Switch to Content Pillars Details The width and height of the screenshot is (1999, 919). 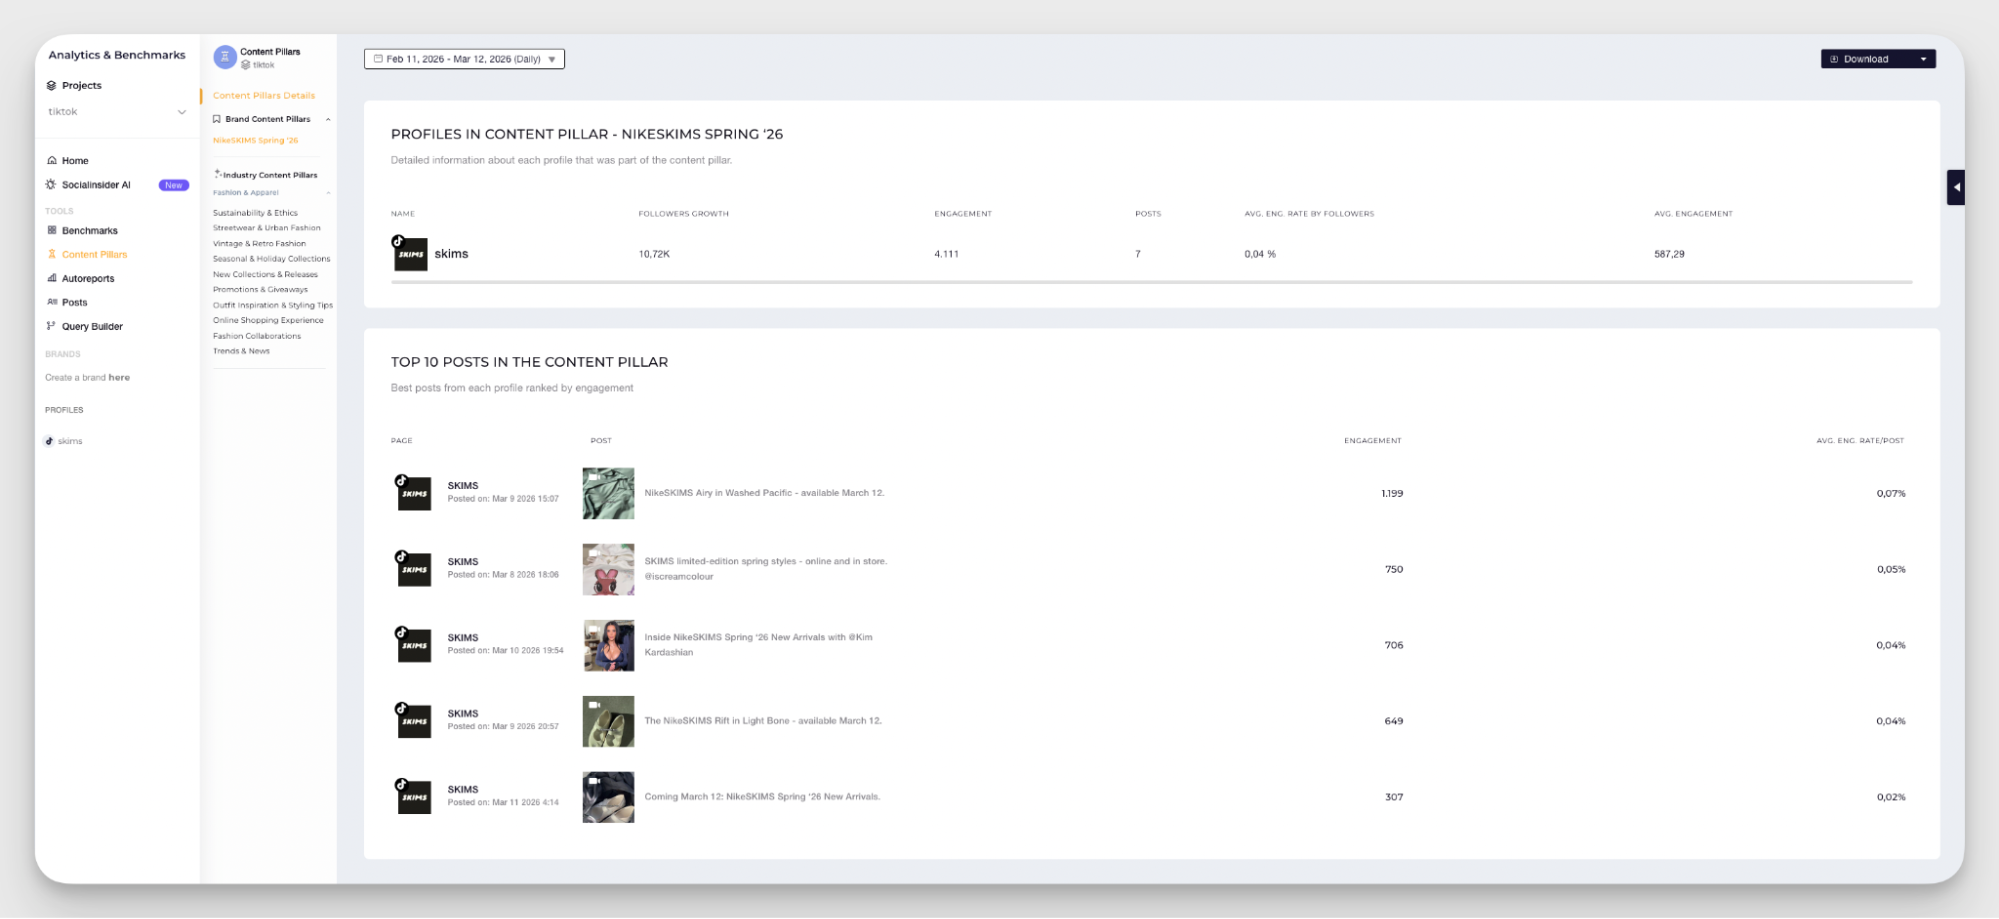(x=263, y=95)
